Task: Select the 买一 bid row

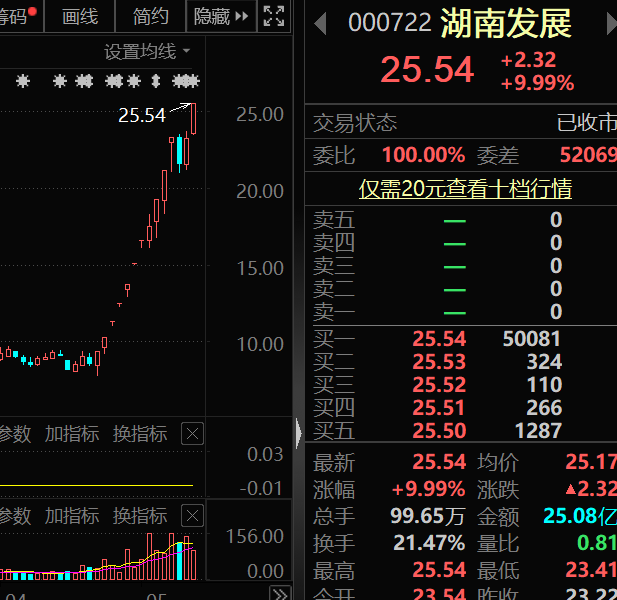Action: coord(460,339)
